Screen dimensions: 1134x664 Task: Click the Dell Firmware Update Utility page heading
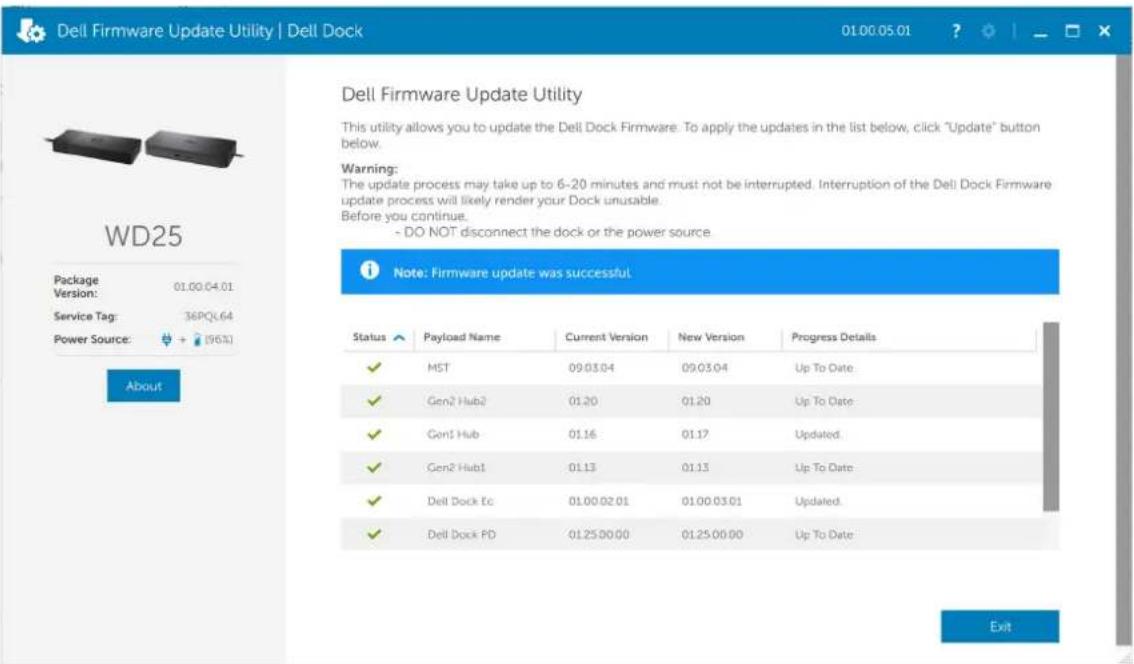click(461, 94)
